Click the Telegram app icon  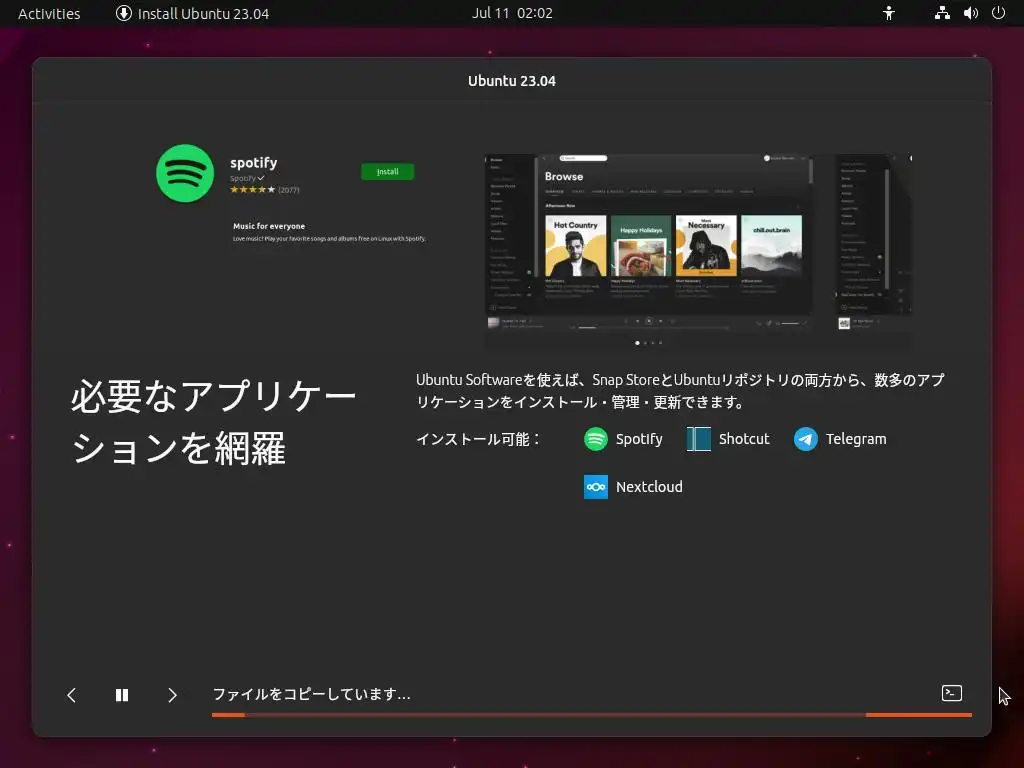(805, 439)
